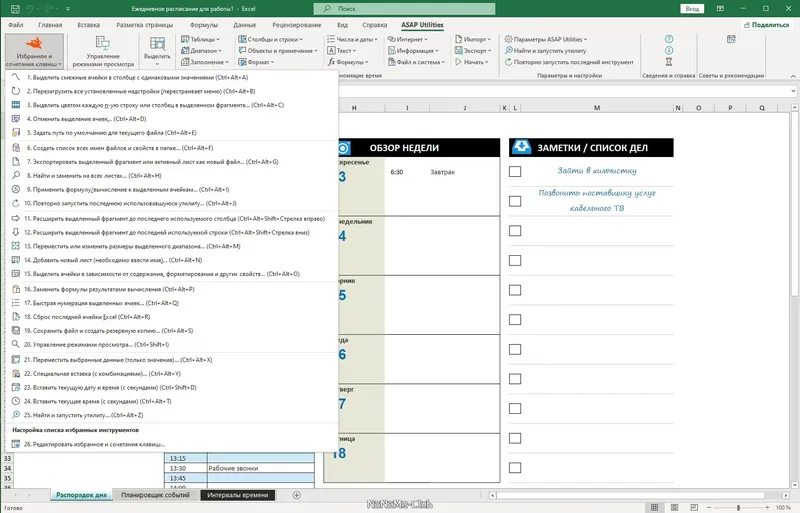Viewport: 800px width, 513px height.
Task: Open the Рецензирование ribbon tab
Action: 296,25
